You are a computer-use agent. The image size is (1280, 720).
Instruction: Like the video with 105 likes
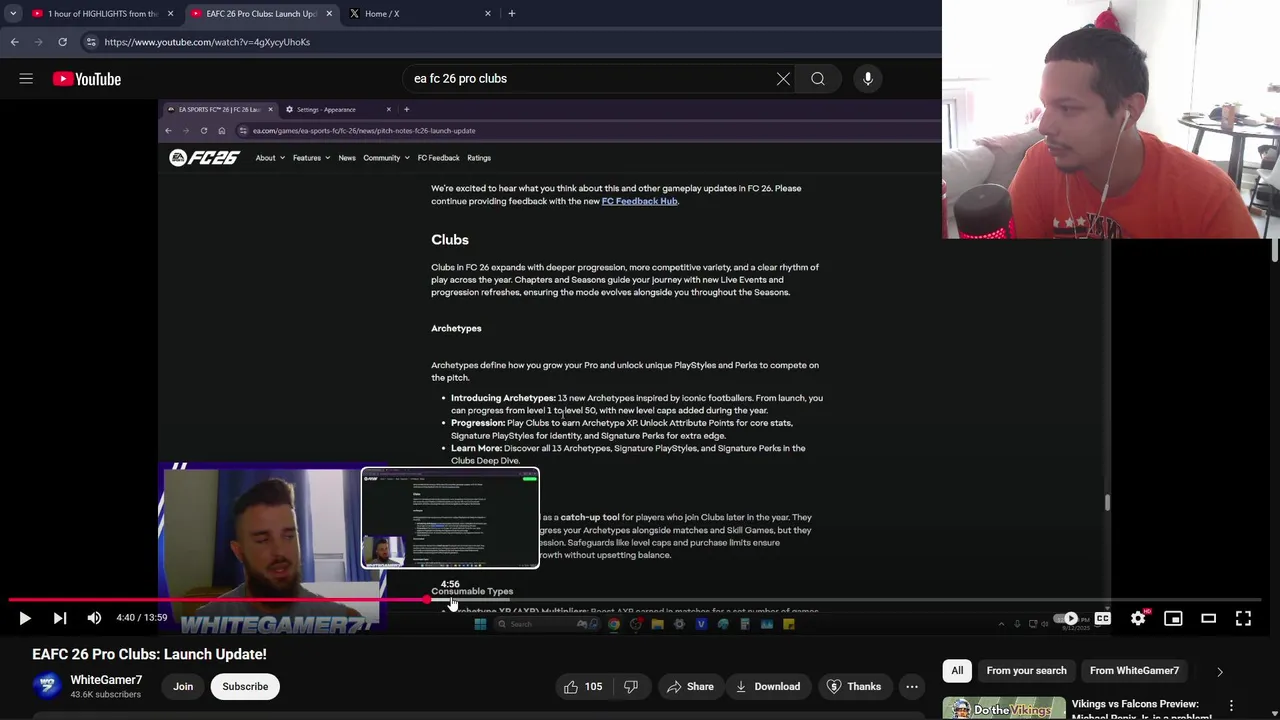coord(582,687)
